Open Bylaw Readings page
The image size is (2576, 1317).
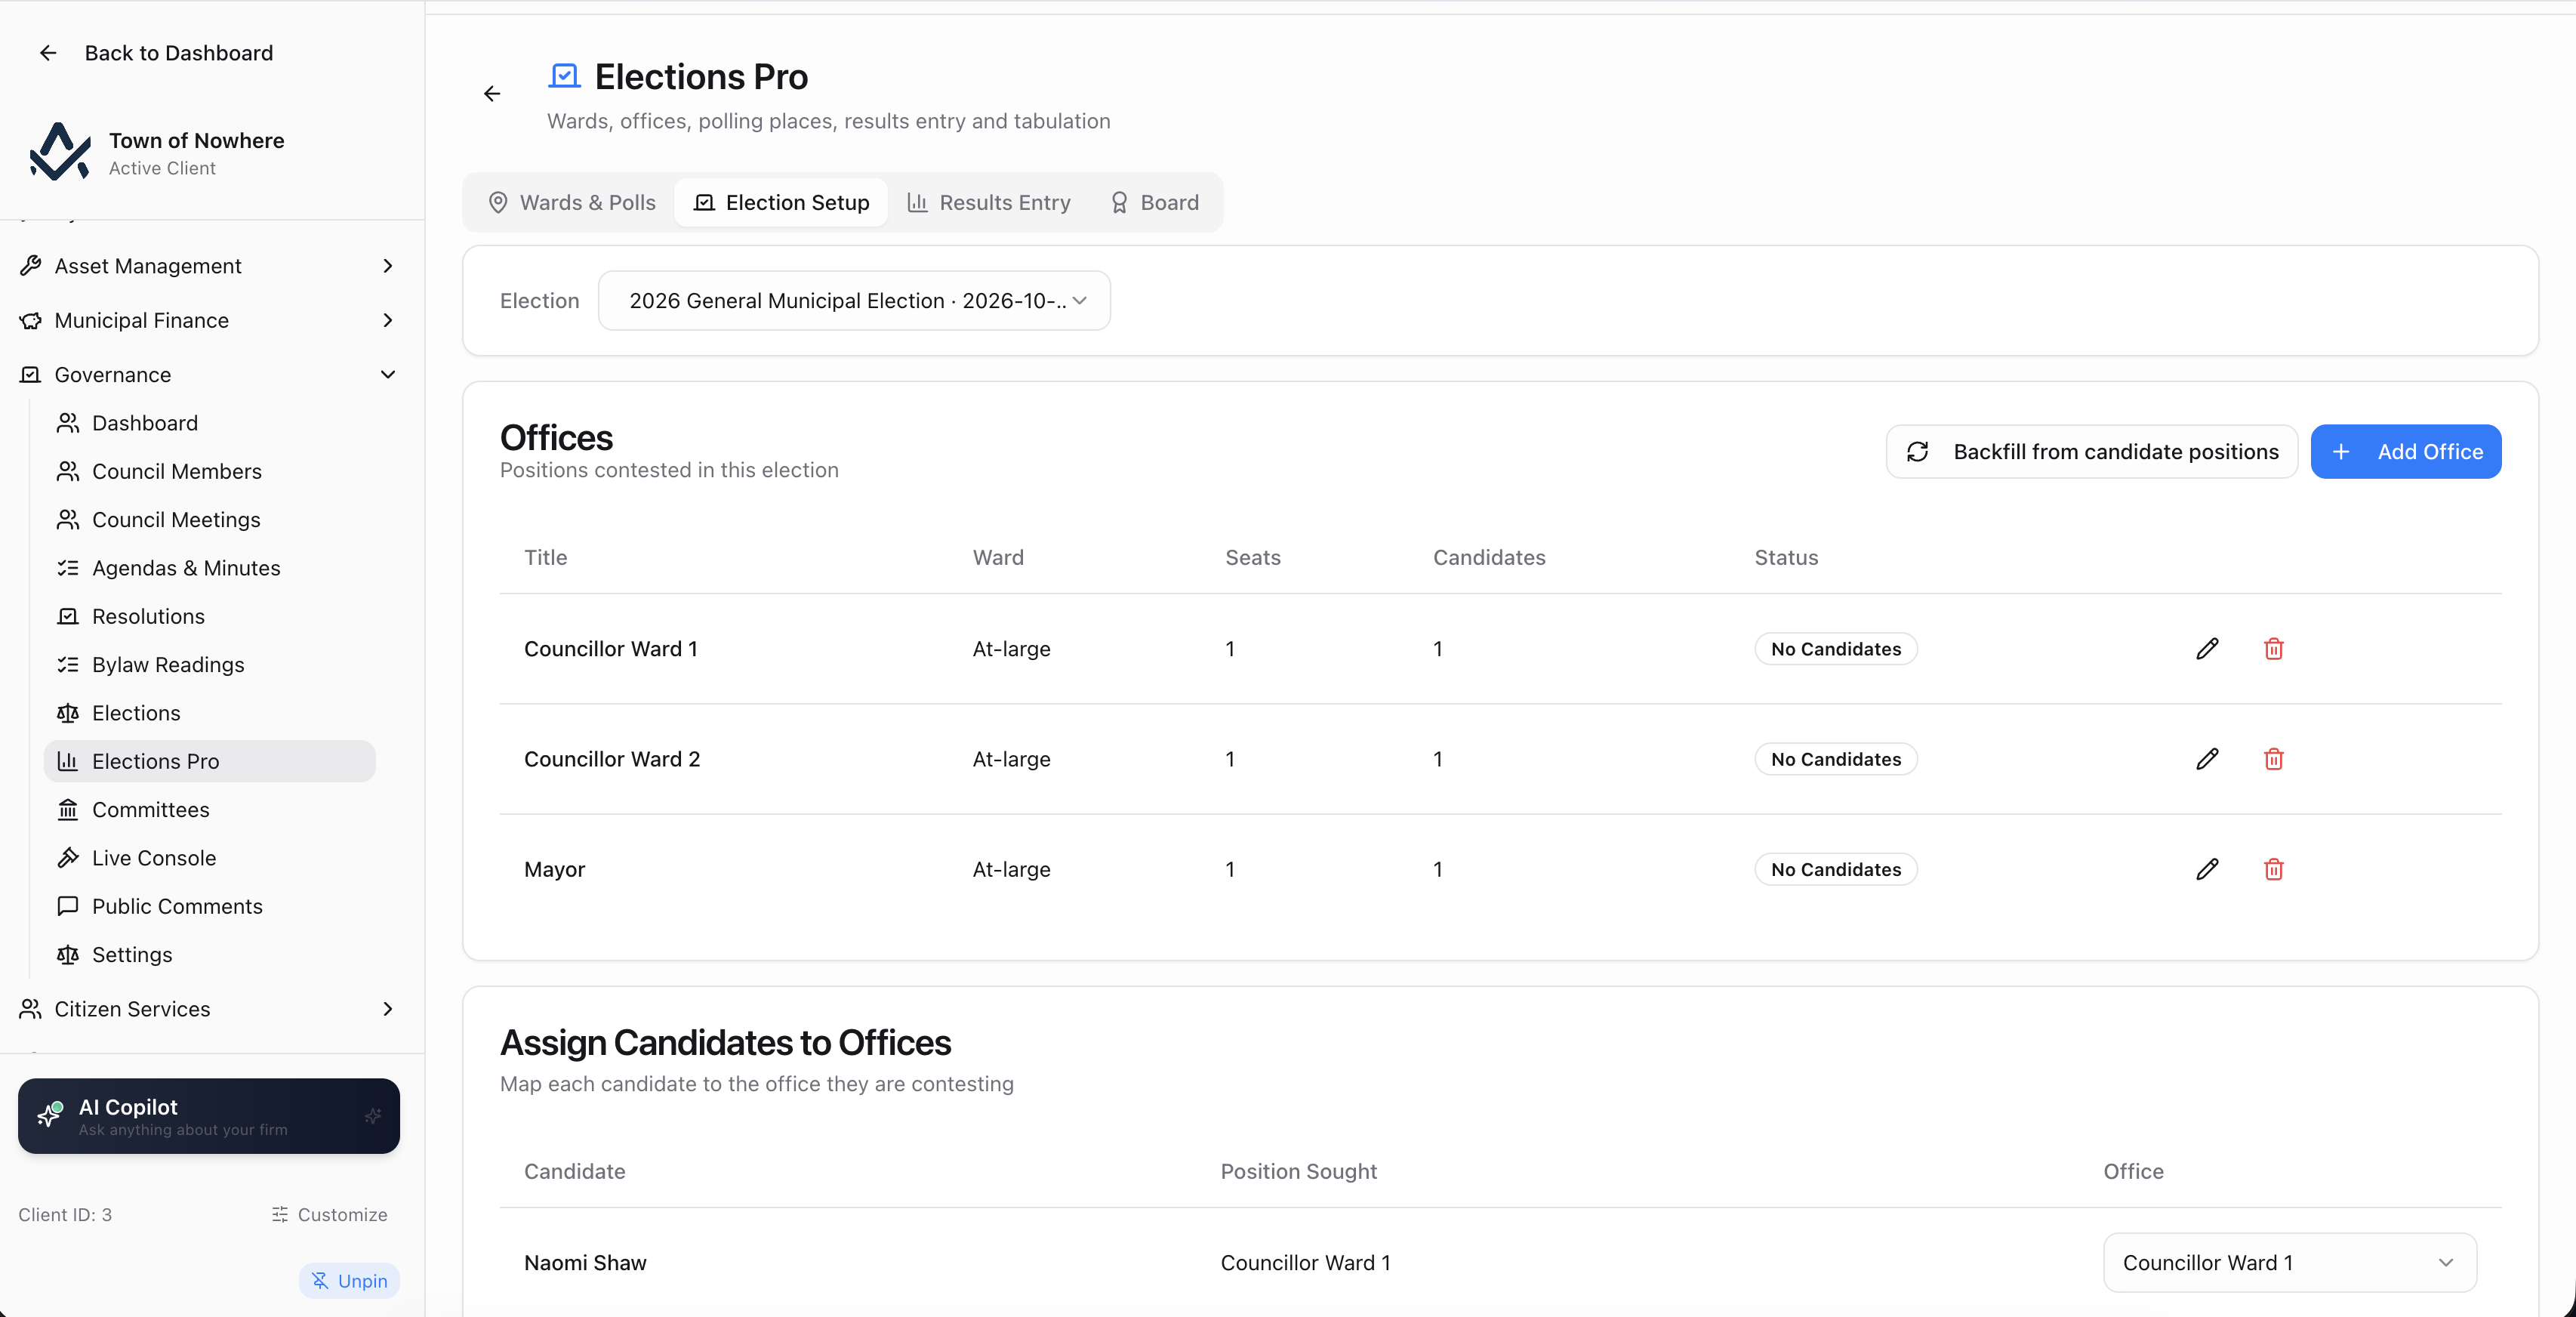click(210, 665)
